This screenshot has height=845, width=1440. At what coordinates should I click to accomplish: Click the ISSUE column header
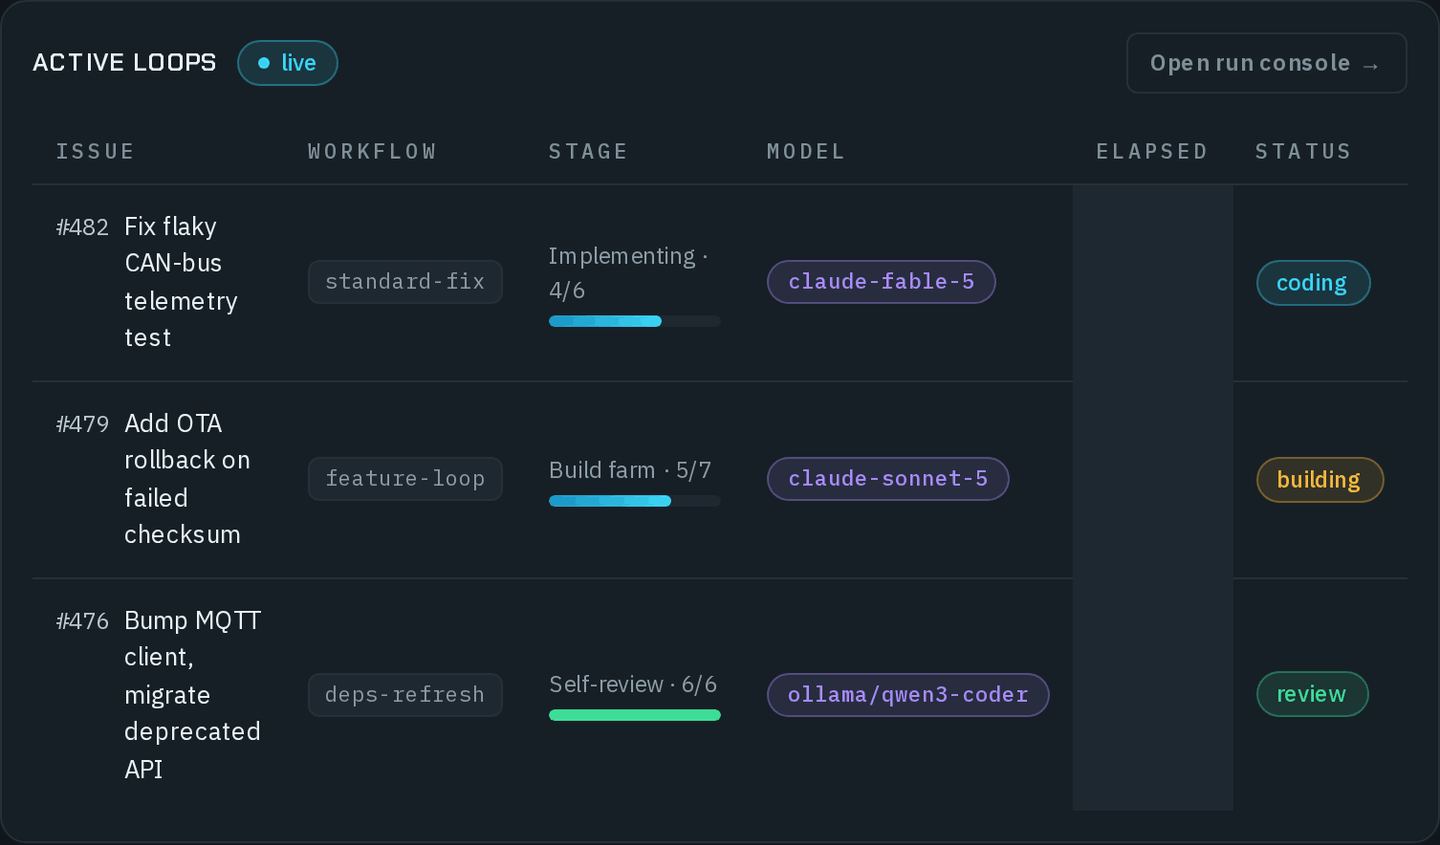click(x=95, y=151)
